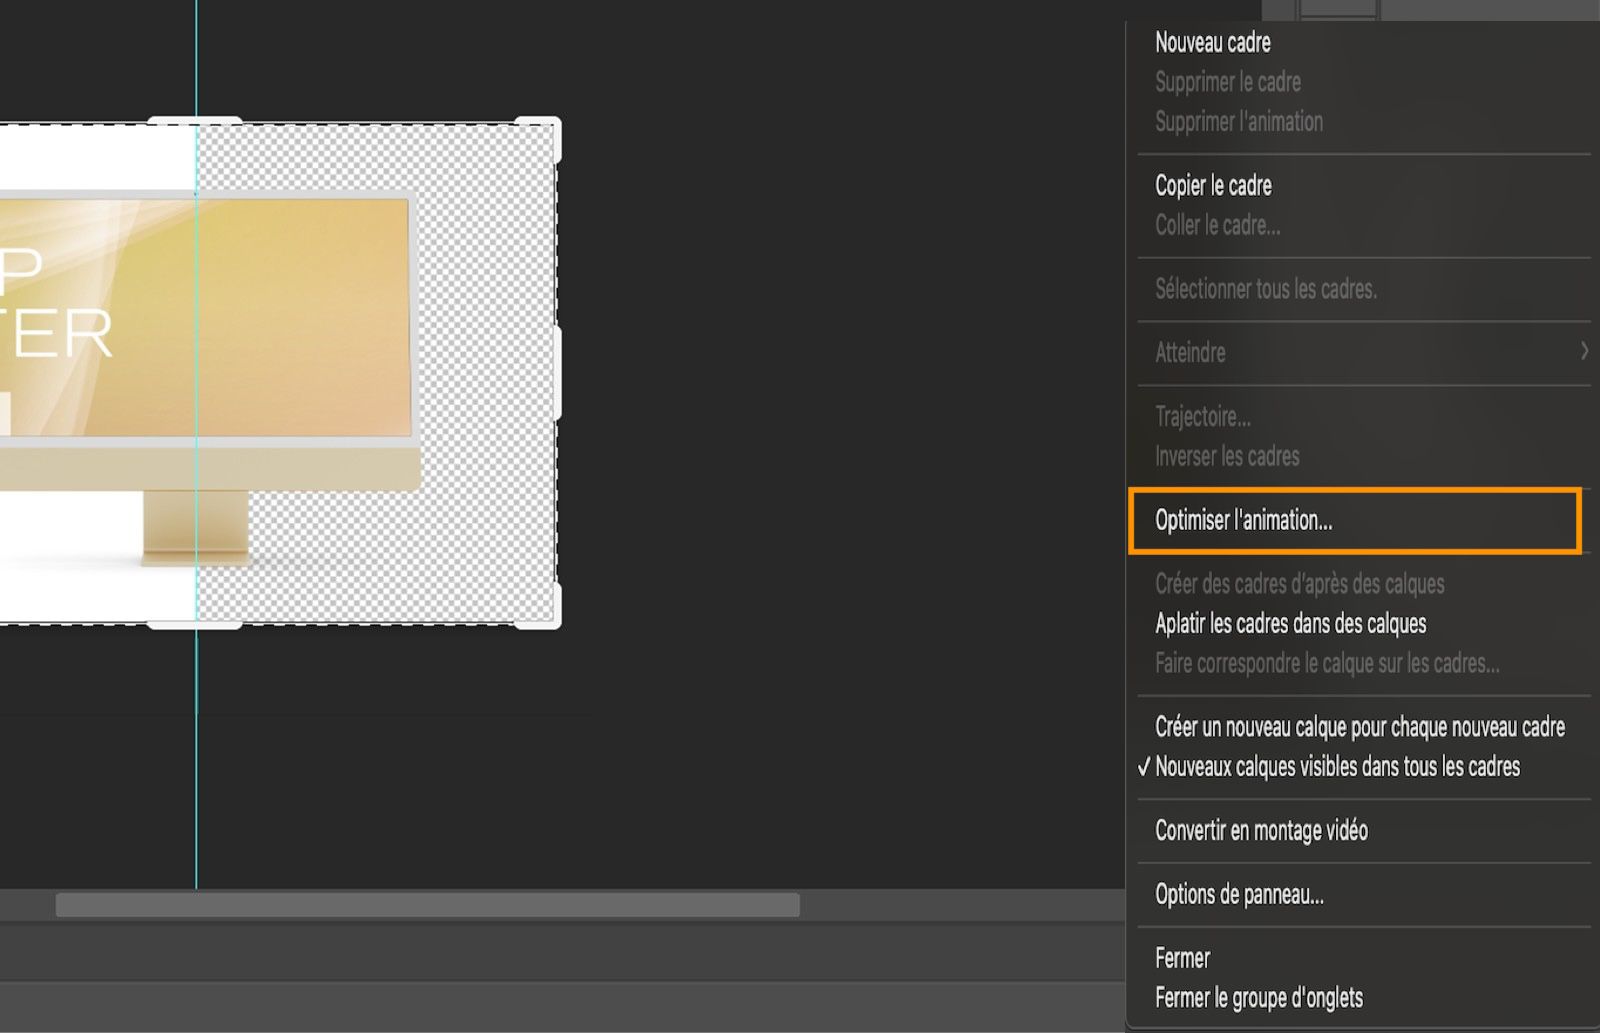
Task: Select "Aplatir les cadres dans des calques"
Action: (1291, 623)
